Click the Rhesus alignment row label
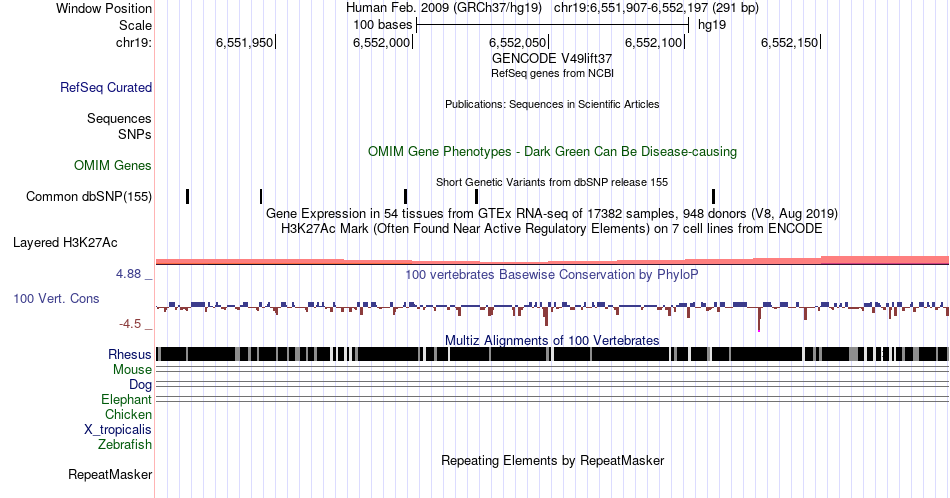 [x=130, y=354]
